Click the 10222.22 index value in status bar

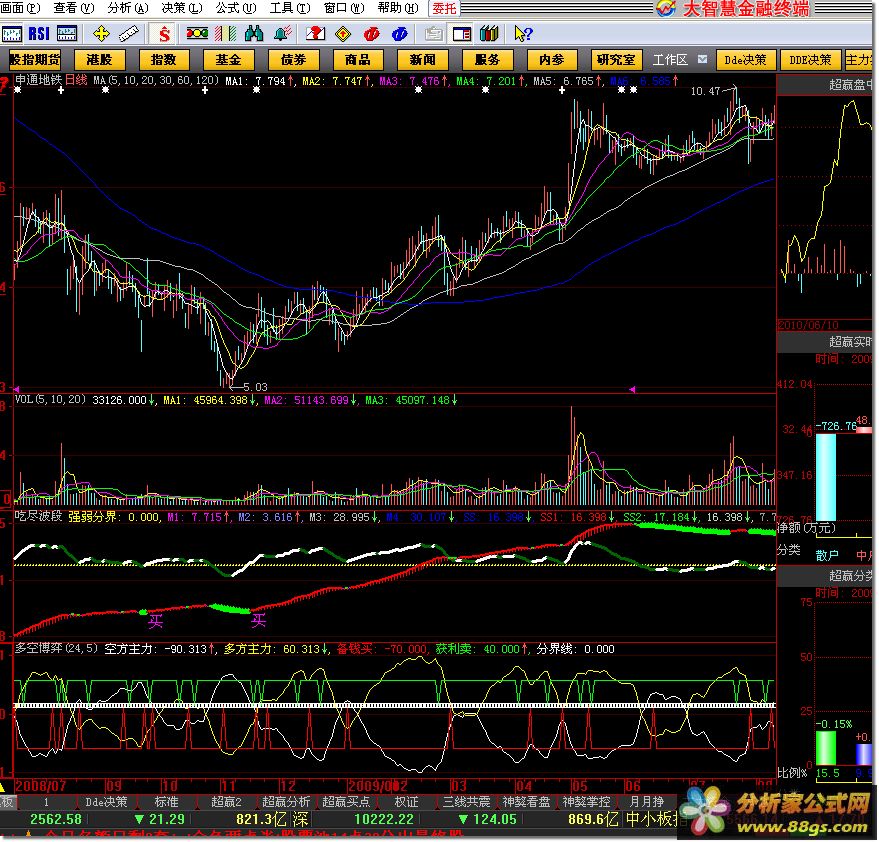point(384,820)
